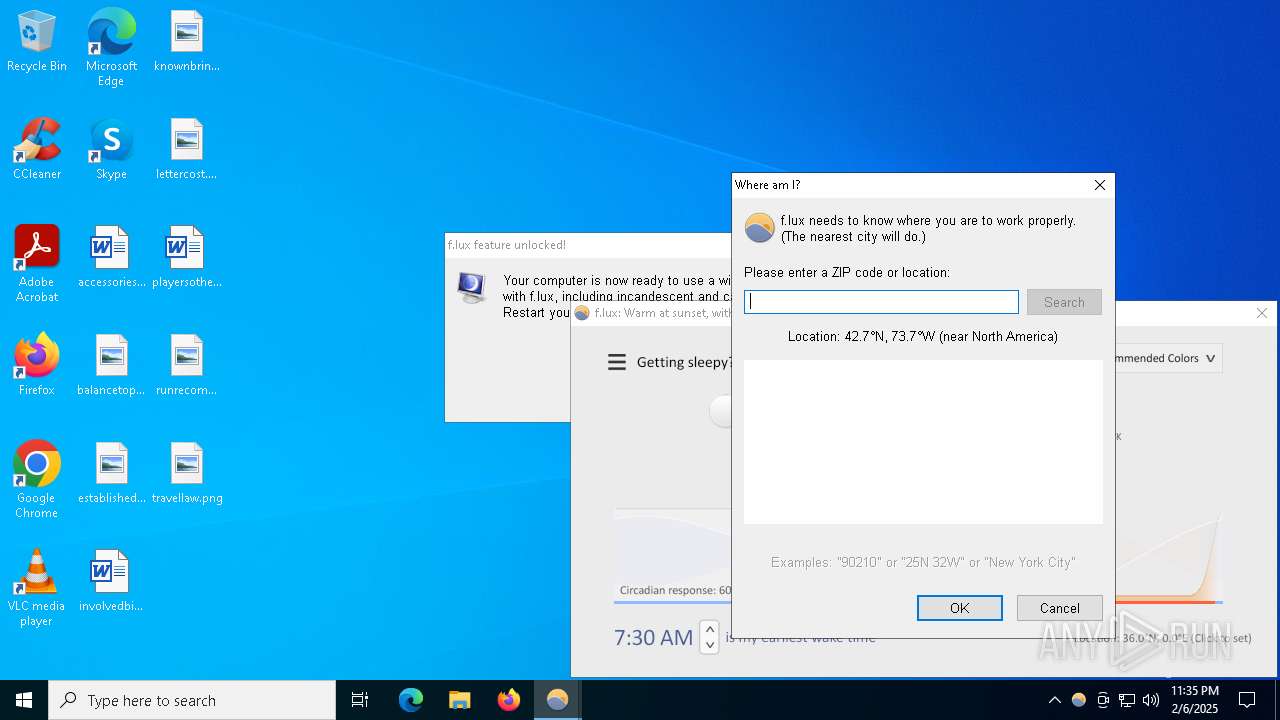1280x720 pixels.
Task: Open Adobe Acrobat shortcut
Action: coord(37,265)
